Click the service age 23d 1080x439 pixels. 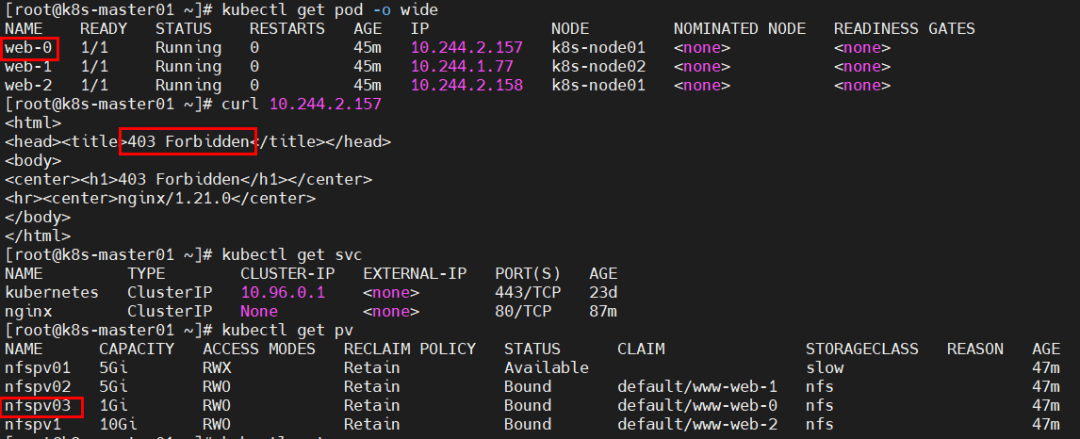pyautogui.click(x=603, y=292)
